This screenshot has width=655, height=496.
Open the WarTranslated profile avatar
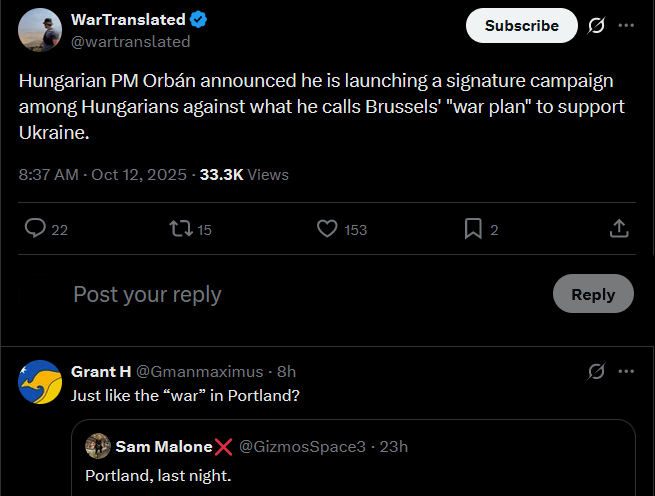coord(40,29)
